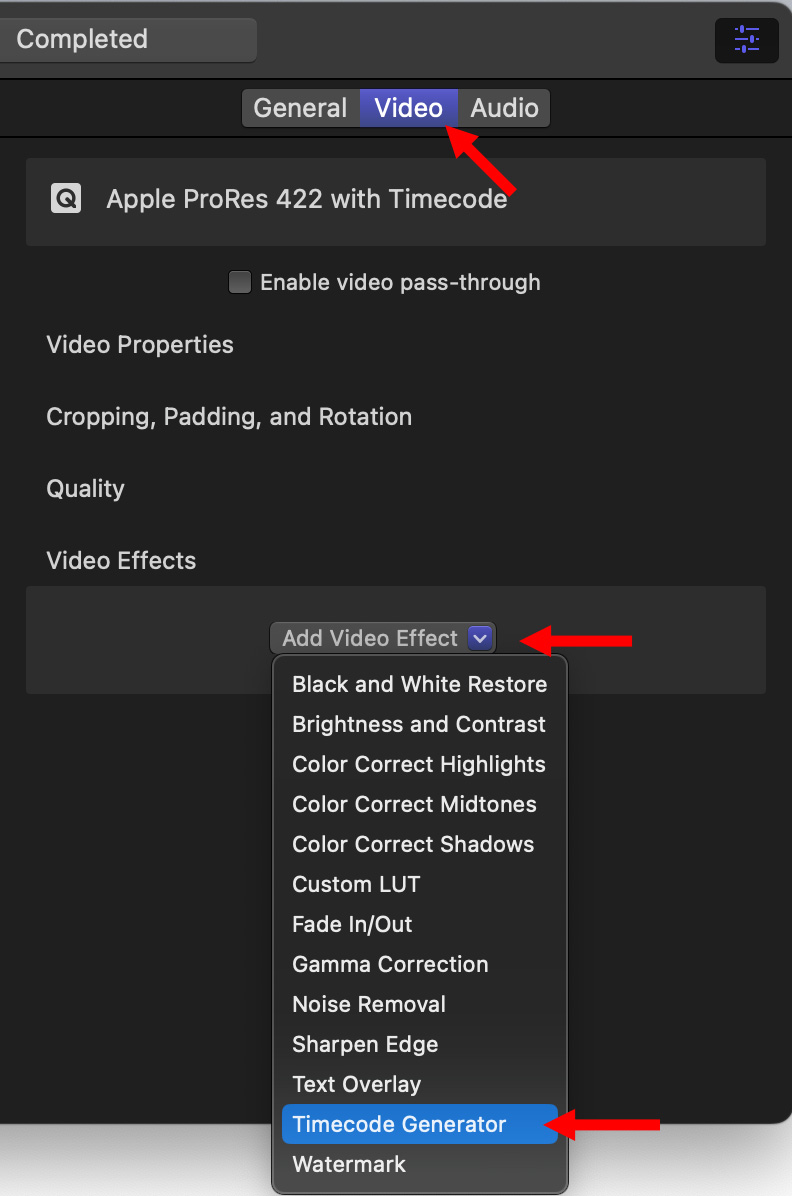Pick Black and White Restore effect

[x=419, y=684]
